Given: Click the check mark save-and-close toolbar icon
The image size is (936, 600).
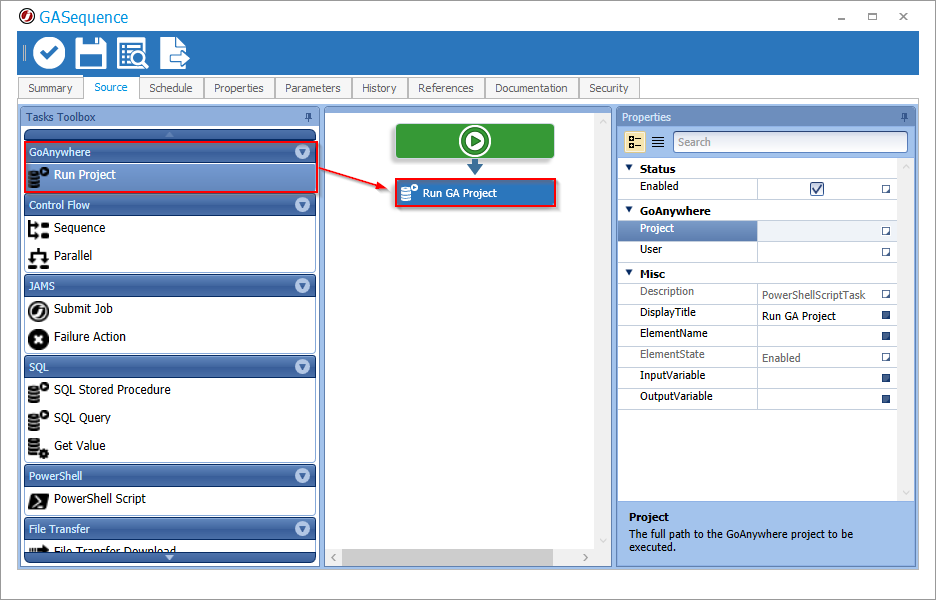Looking at the screenshot, I should pyautogui.click(x=49, y=53).
